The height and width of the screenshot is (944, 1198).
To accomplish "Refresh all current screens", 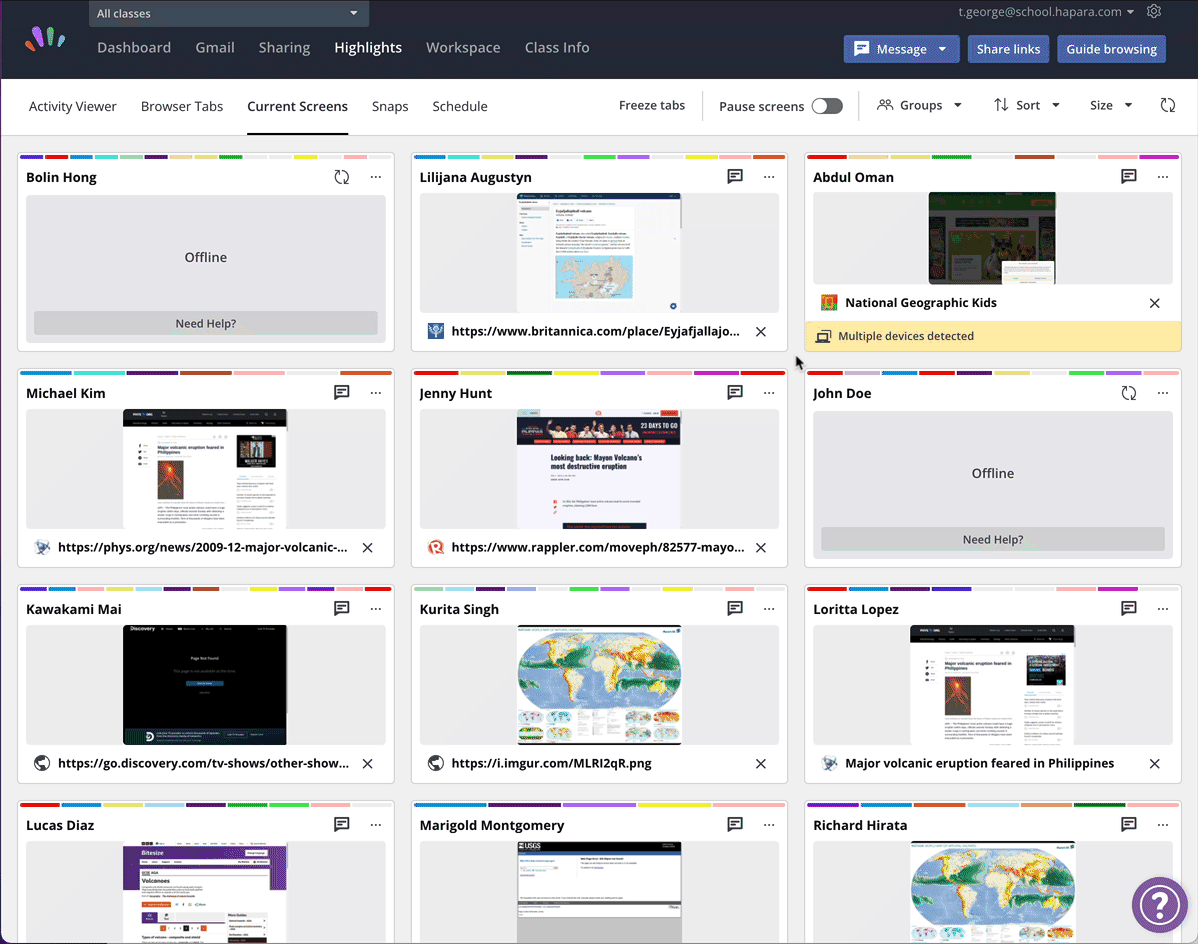I will pyautogui.click(x=1167, y=105).
